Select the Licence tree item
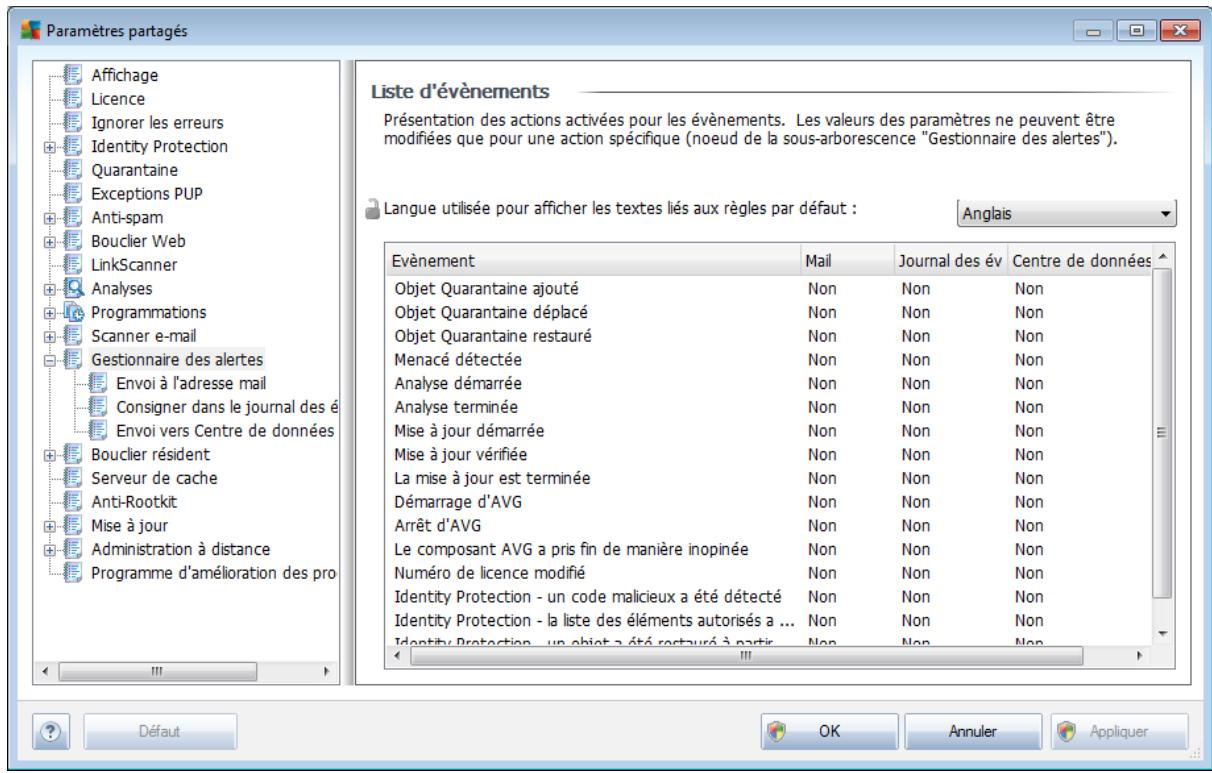This screenshot has height=773, width=1212. pyautogui.click(x=118, y=99)
